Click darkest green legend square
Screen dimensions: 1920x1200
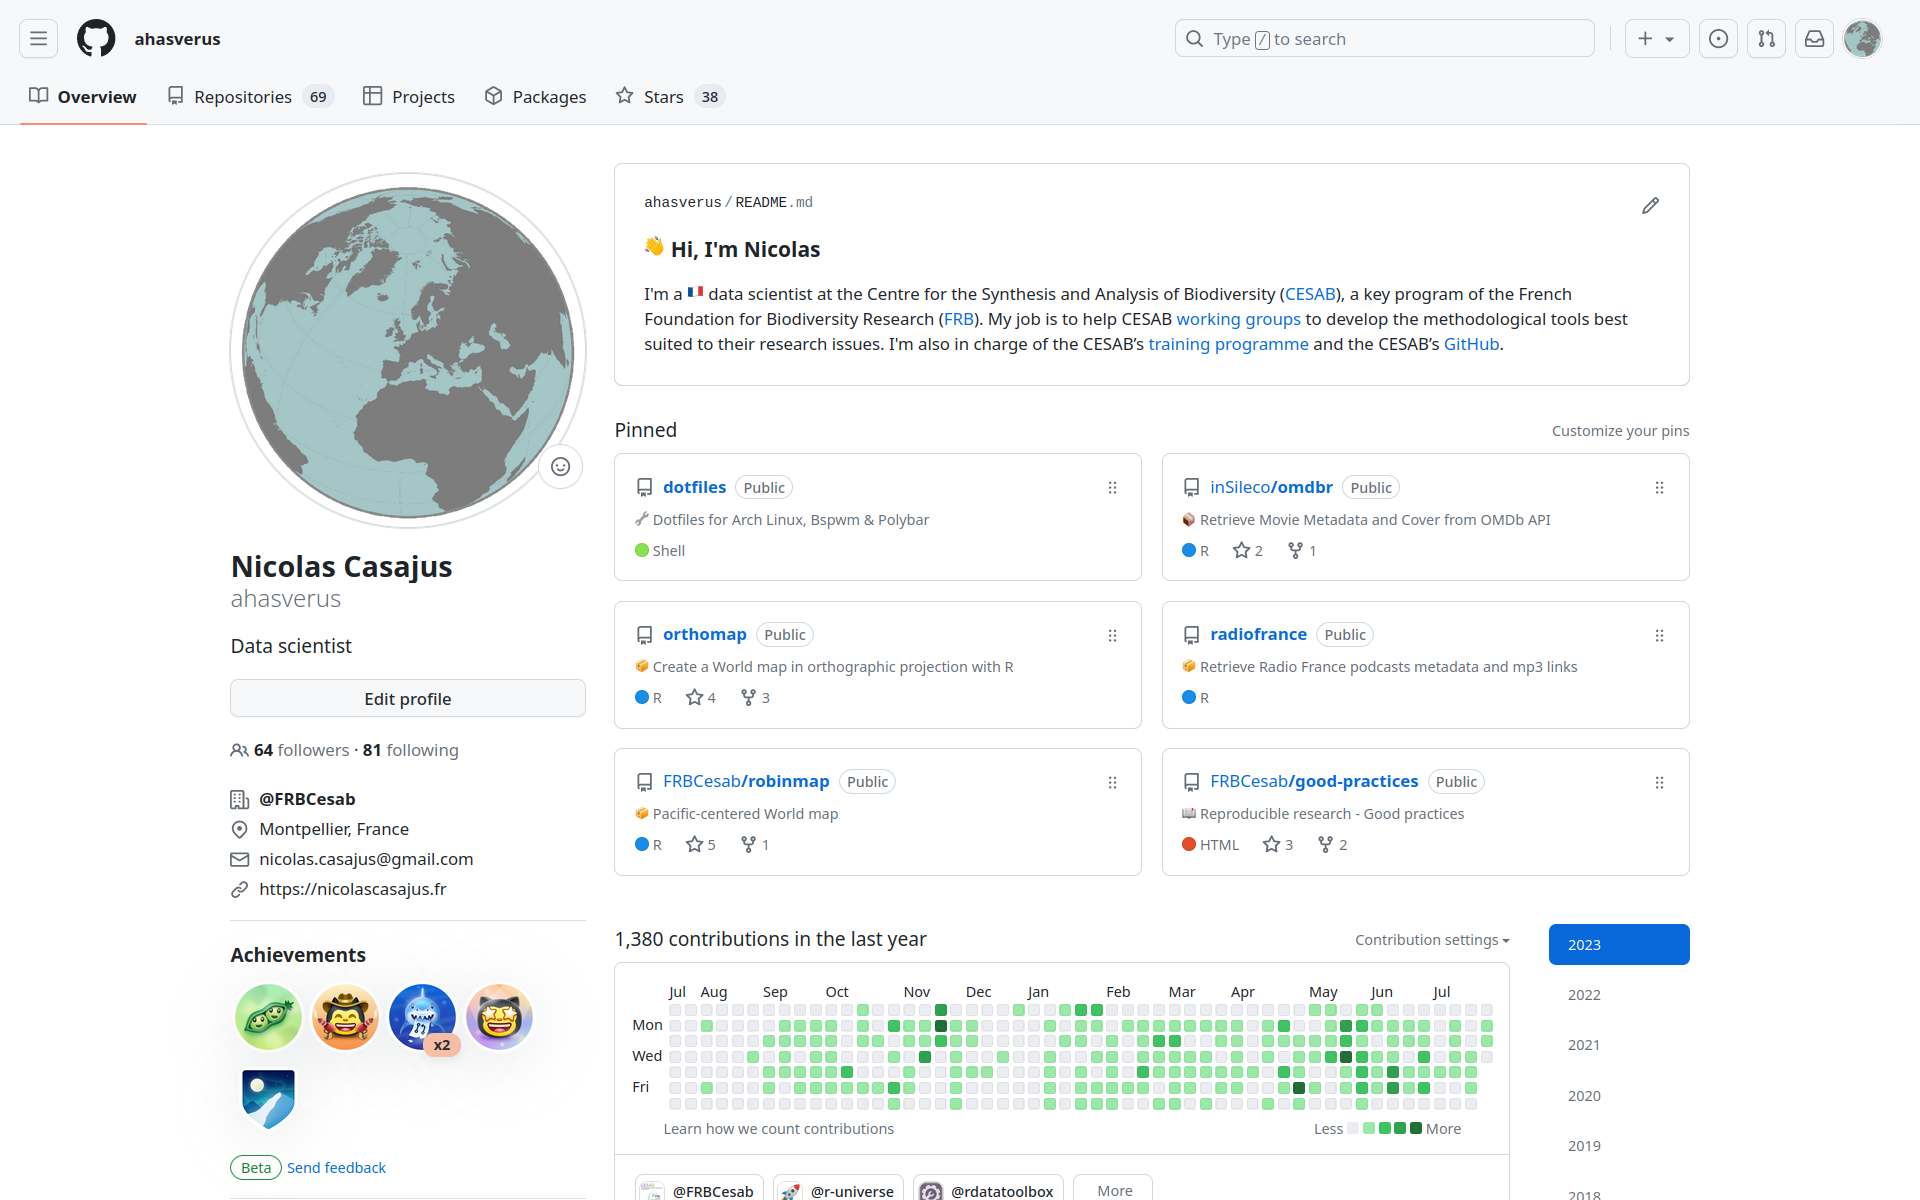[x=1416, y=1128]
